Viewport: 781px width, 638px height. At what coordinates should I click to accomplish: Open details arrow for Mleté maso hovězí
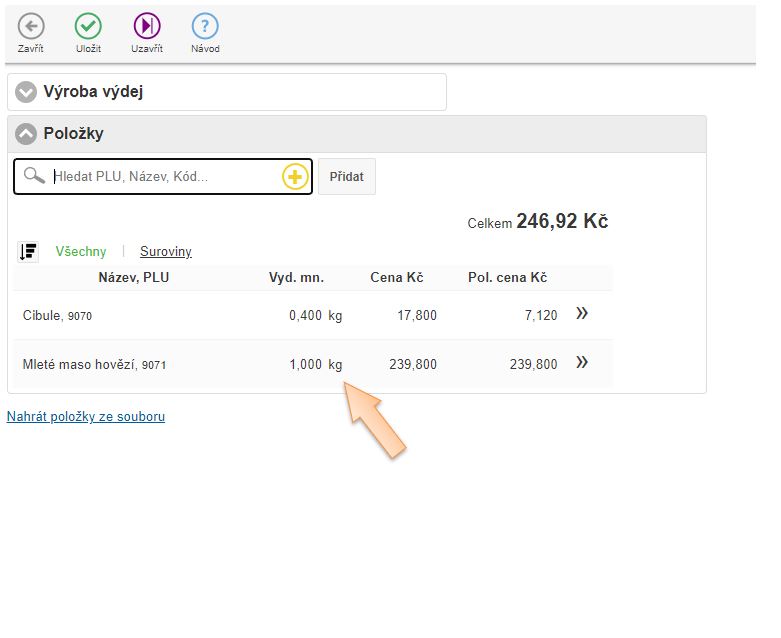582,363
